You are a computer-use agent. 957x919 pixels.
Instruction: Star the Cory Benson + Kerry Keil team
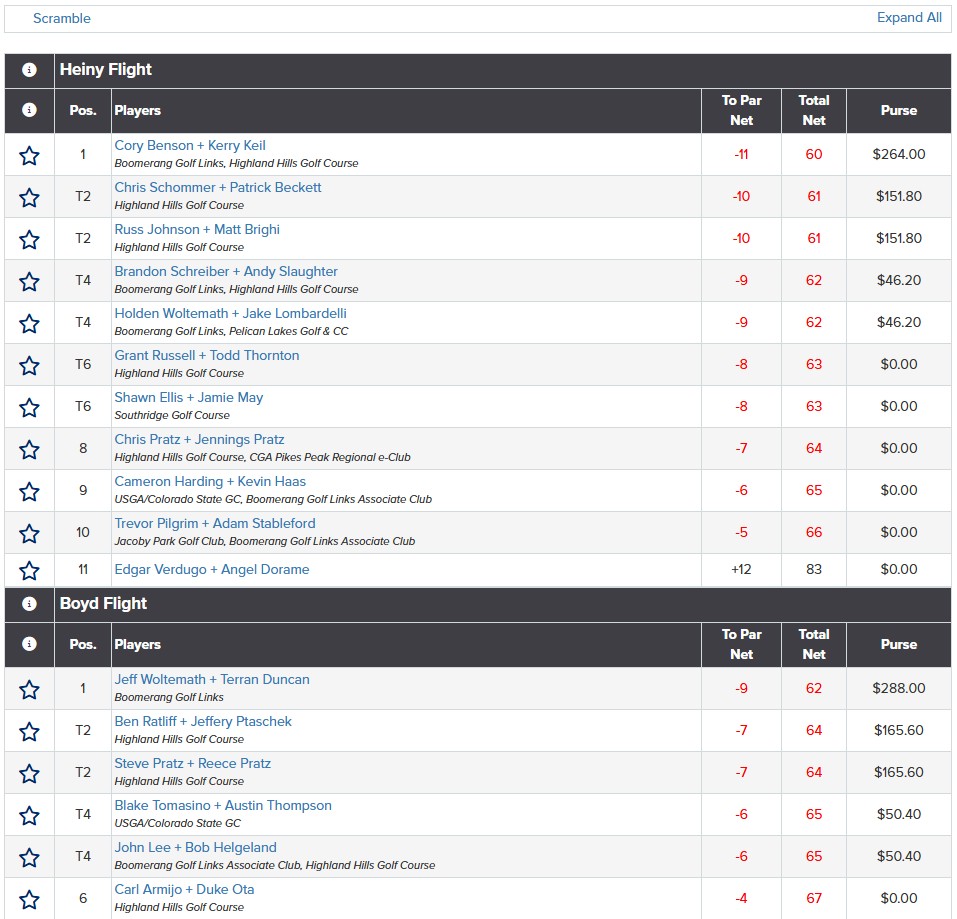point(29,156)
